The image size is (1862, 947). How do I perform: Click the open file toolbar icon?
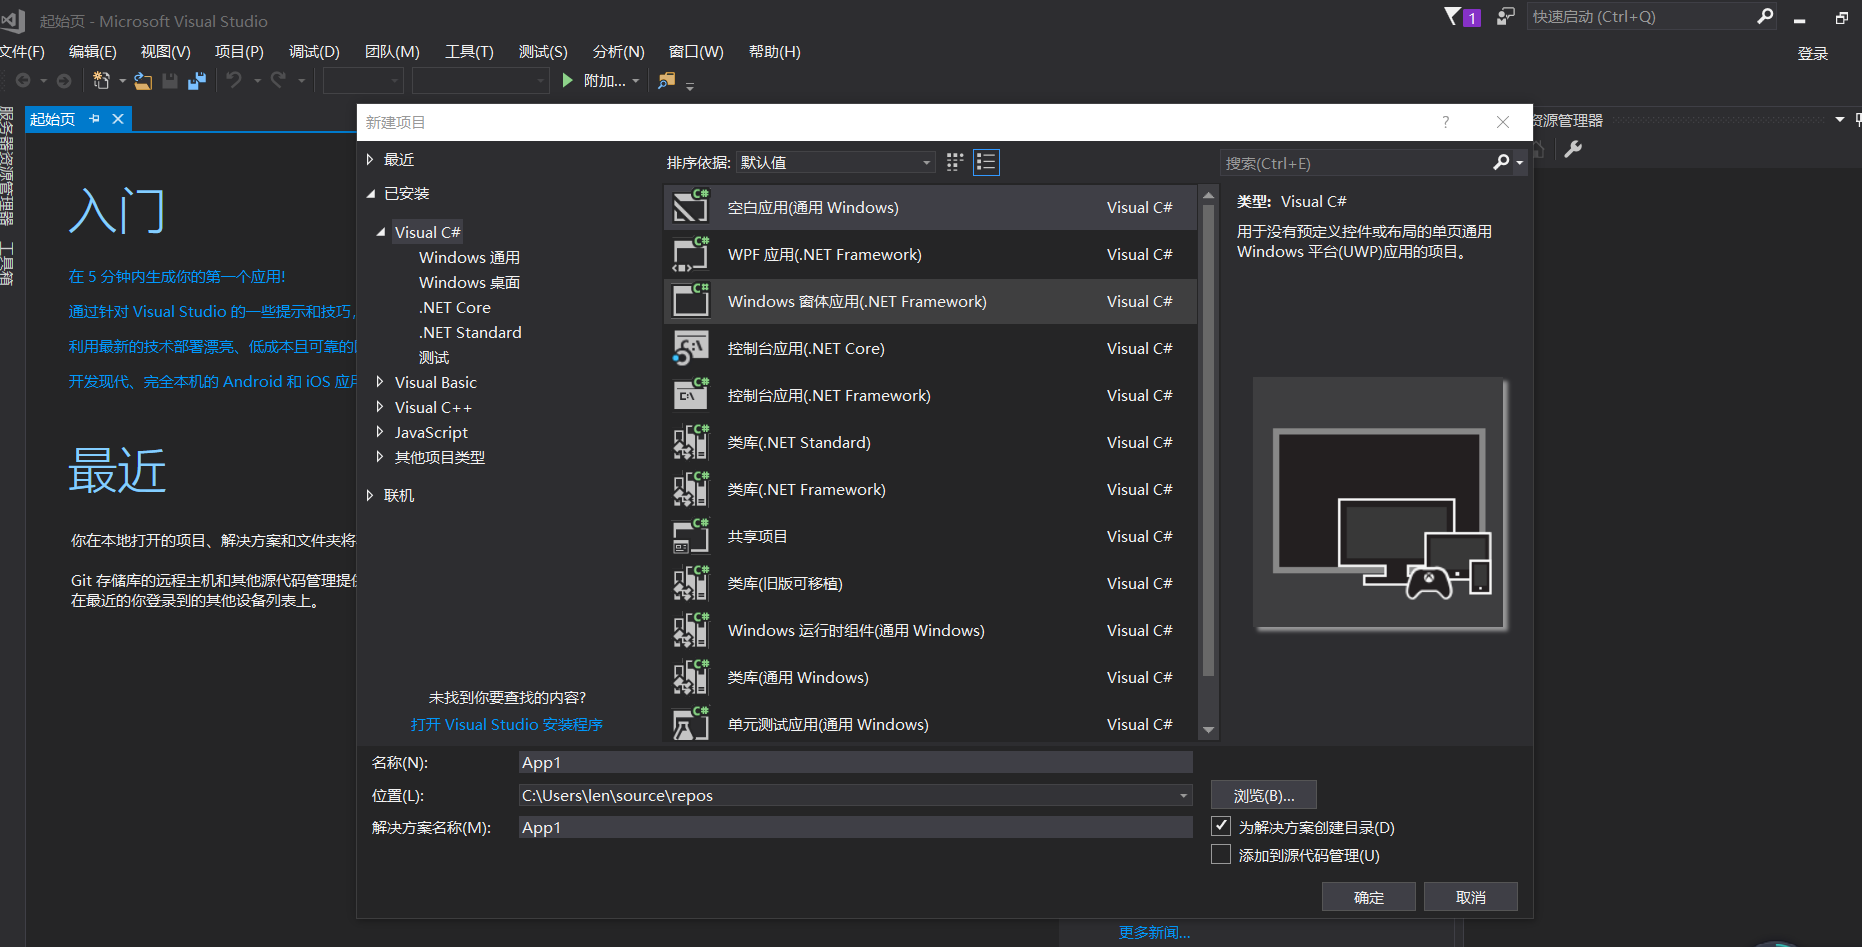(143, 81)
